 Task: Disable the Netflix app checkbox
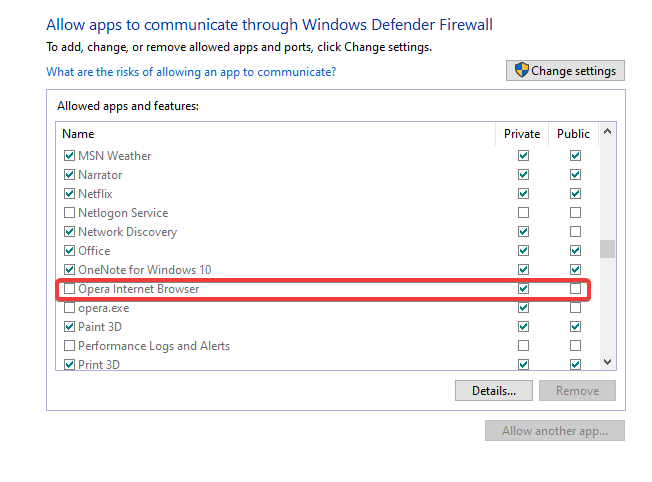tap(69, 194)
